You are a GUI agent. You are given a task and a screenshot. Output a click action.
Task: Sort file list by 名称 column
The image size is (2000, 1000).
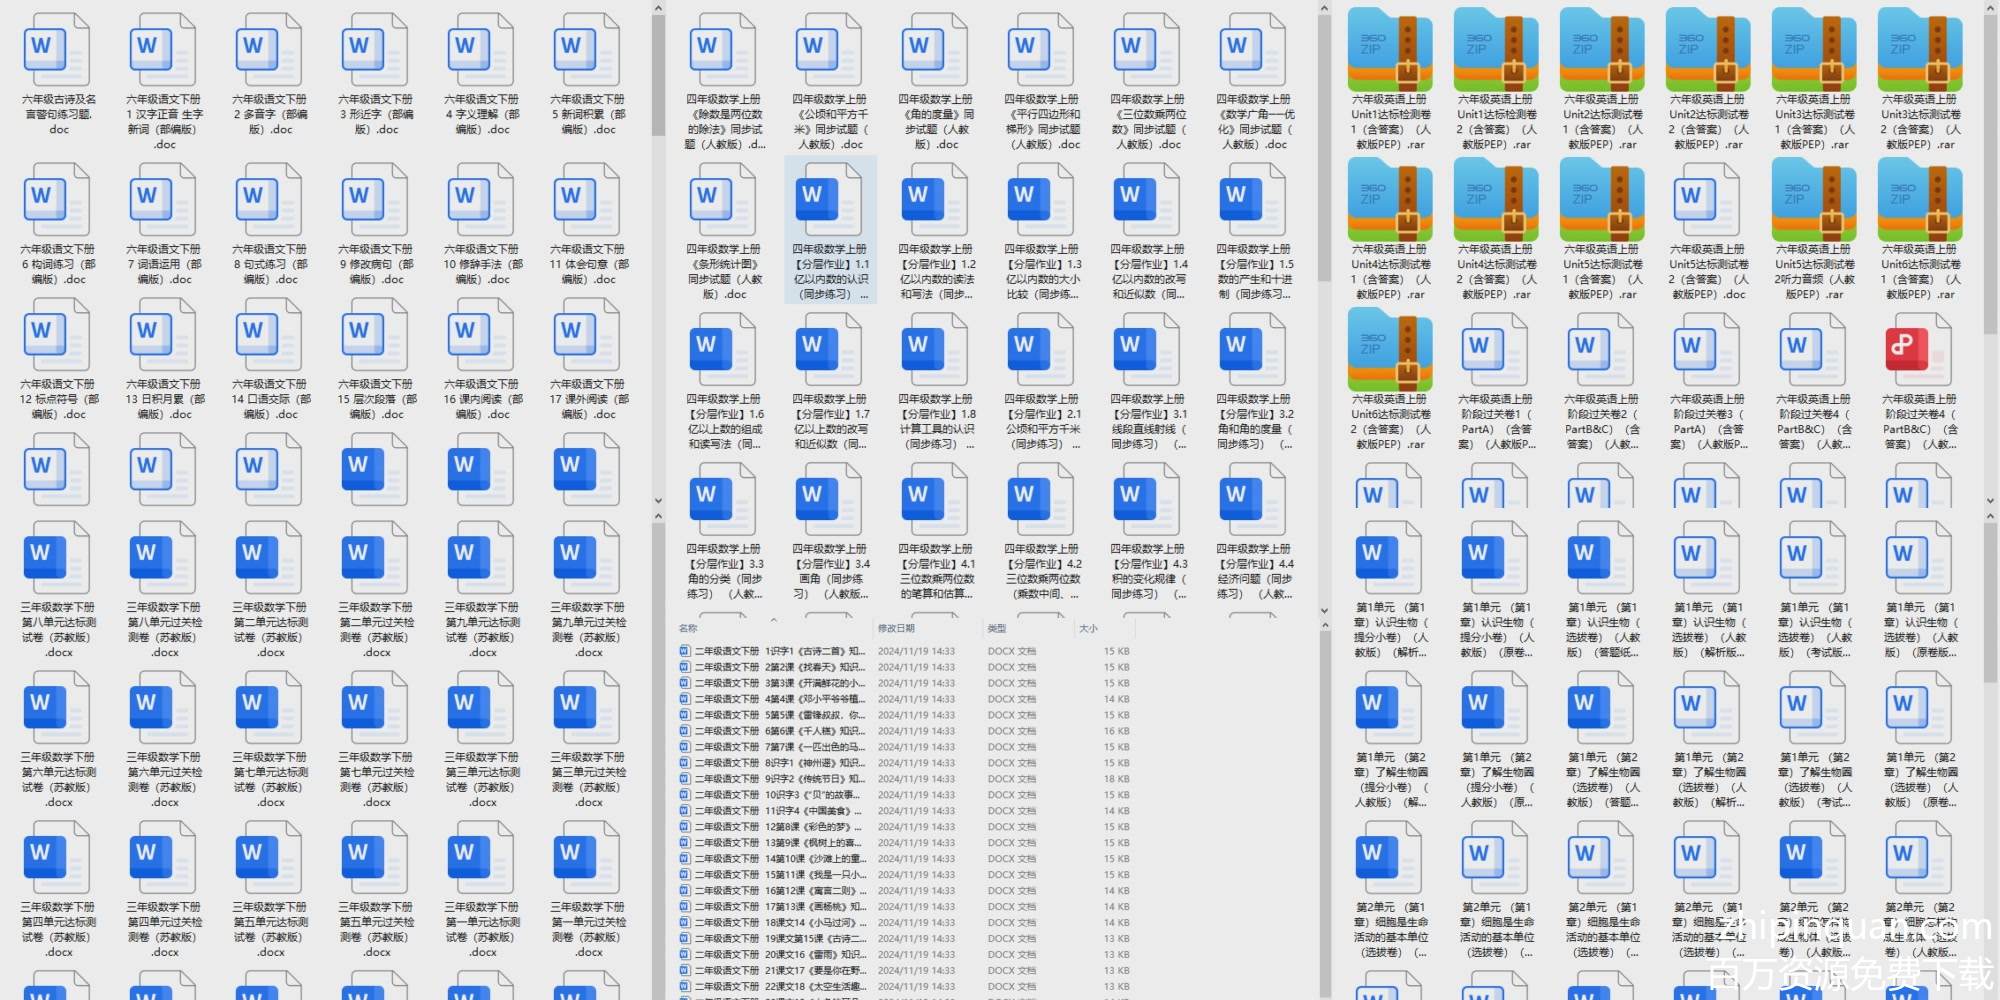coord(689,628)
